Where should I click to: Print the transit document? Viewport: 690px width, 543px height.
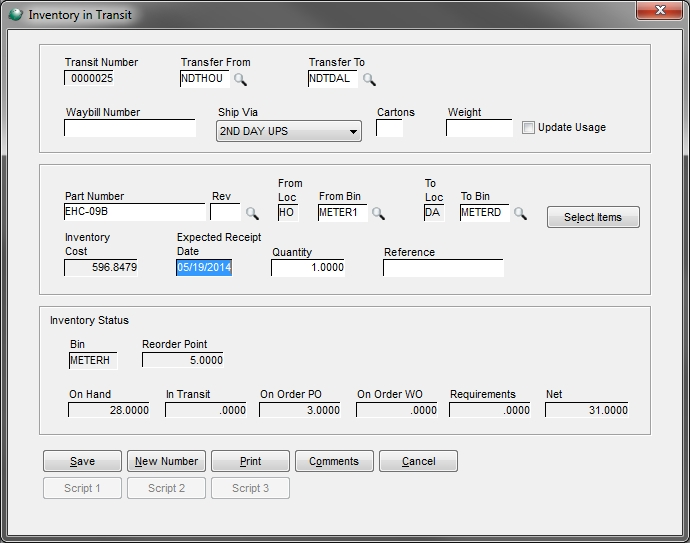point(250,461)
